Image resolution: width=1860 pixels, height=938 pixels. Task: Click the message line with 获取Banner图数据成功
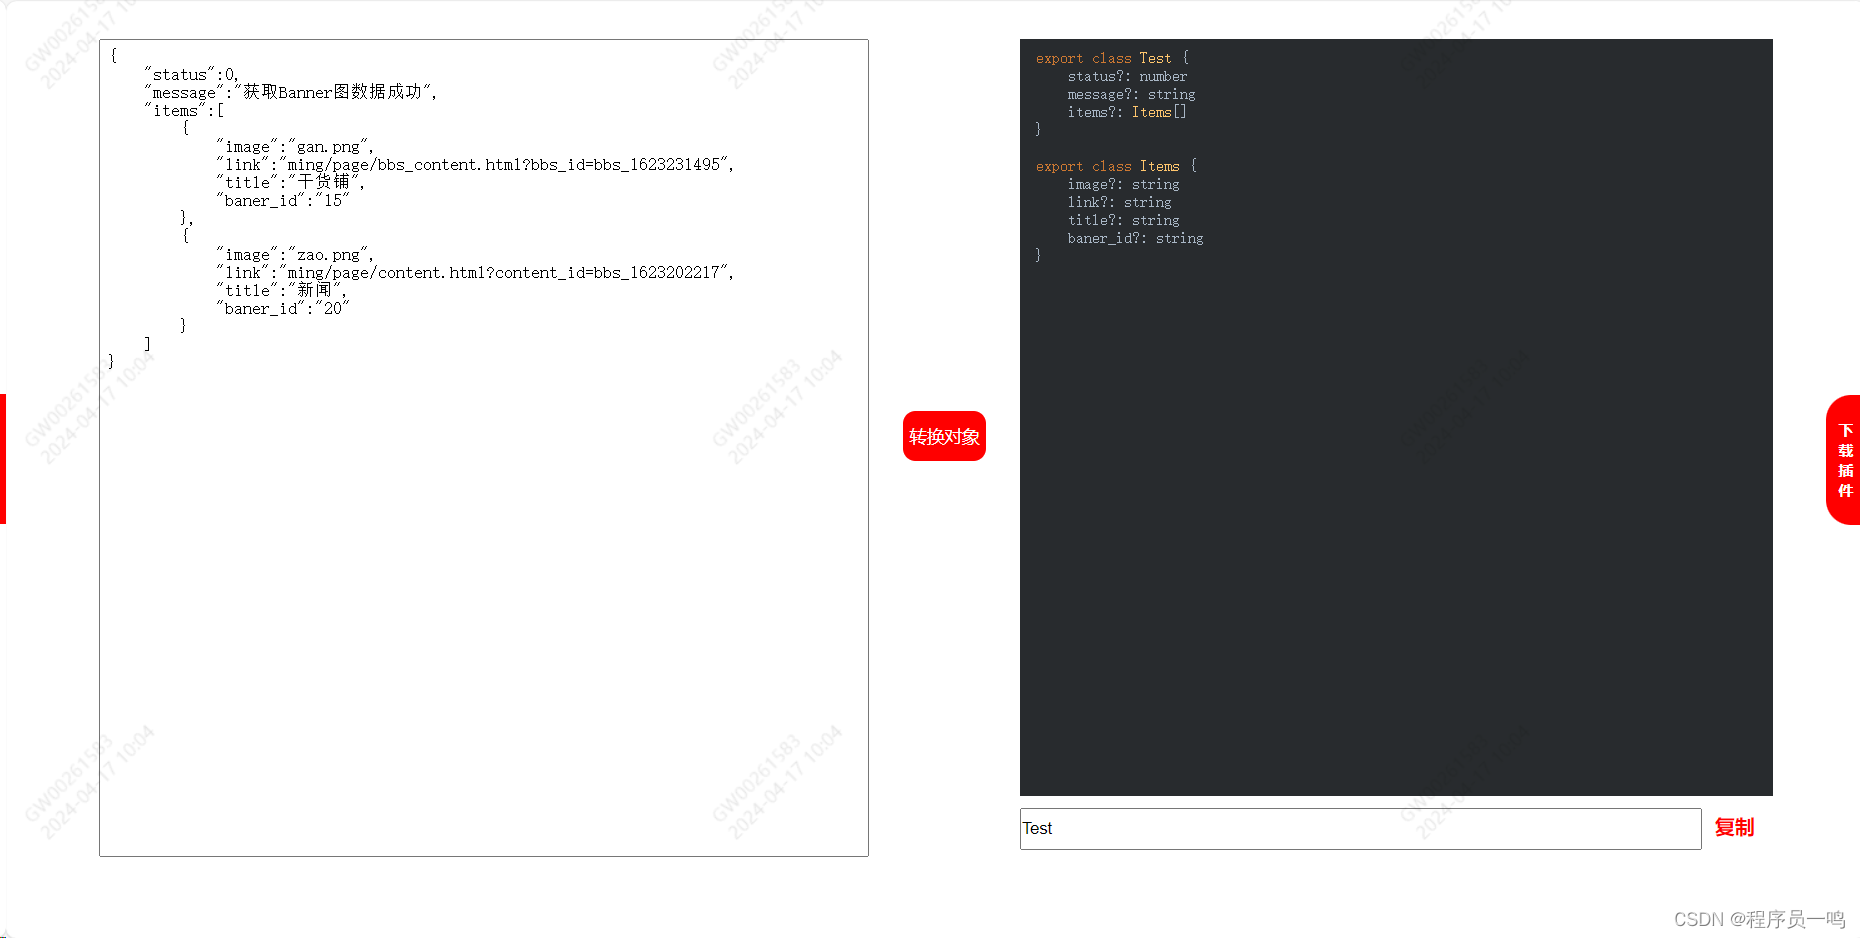(x=290, y=92)
